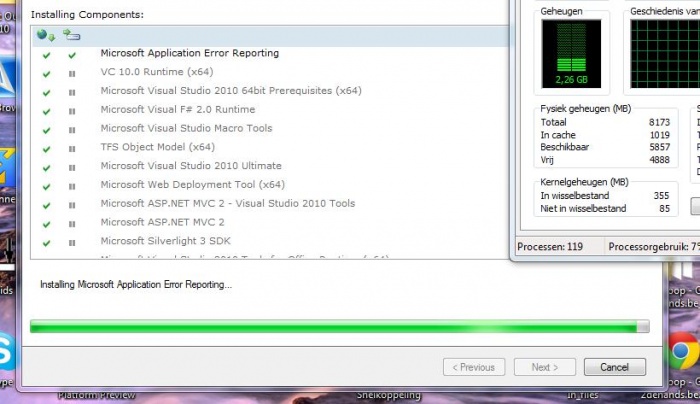Click the Installing Microsoft Application Error Reporting status text
Screen dimensions: 700x404
(x=136, y=284)
